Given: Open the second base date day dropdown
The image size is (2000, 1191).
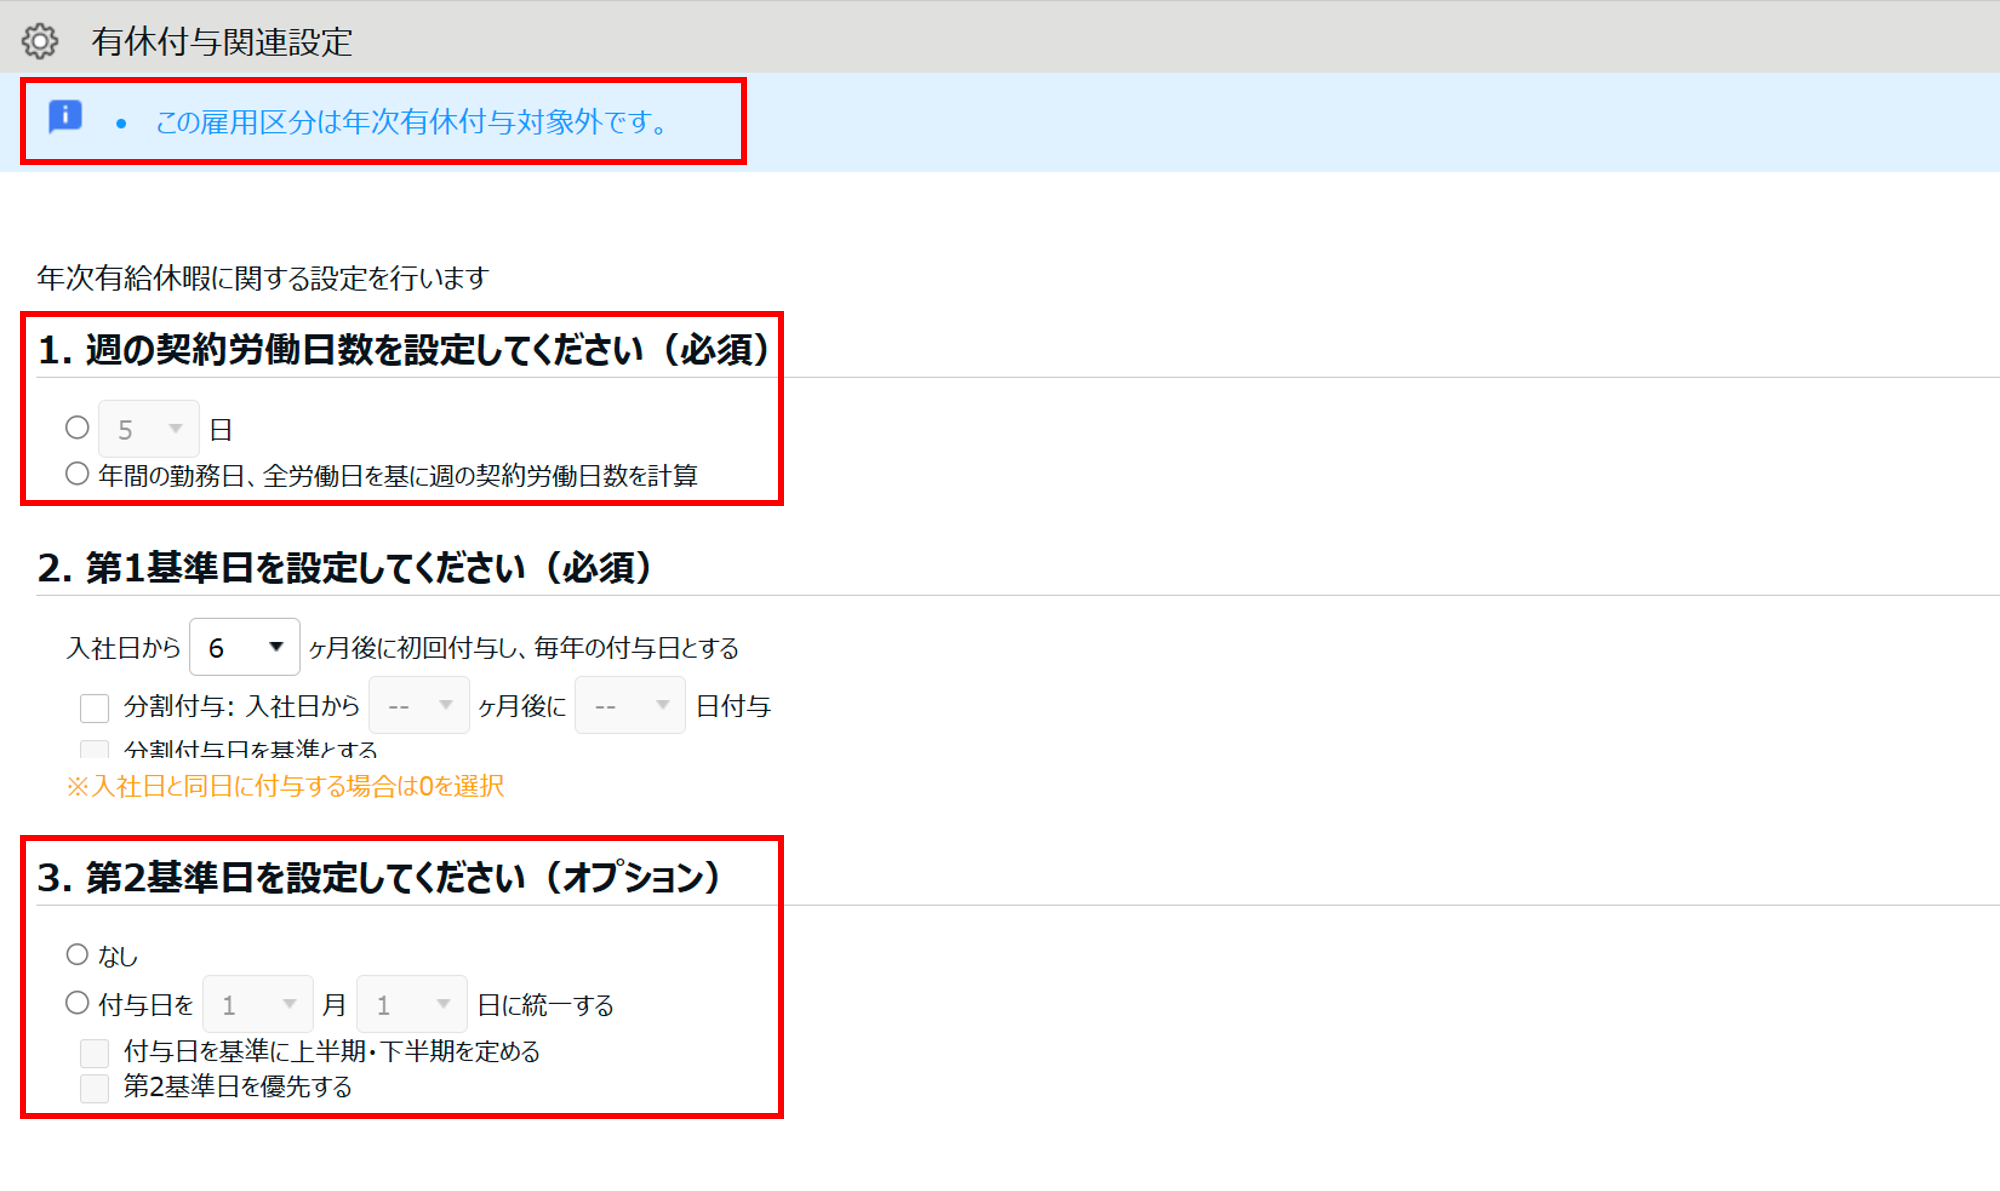Looking at the screenshot, I should tap(412, 1004).
